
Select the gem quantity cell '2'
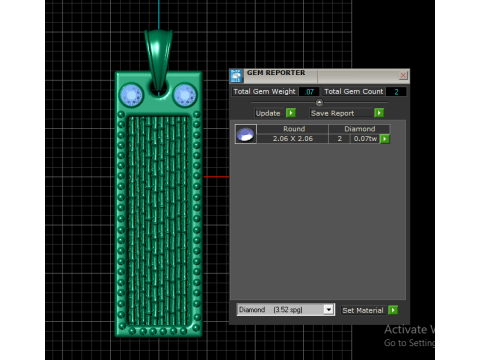pyautogui.click(x=339, y=139)
